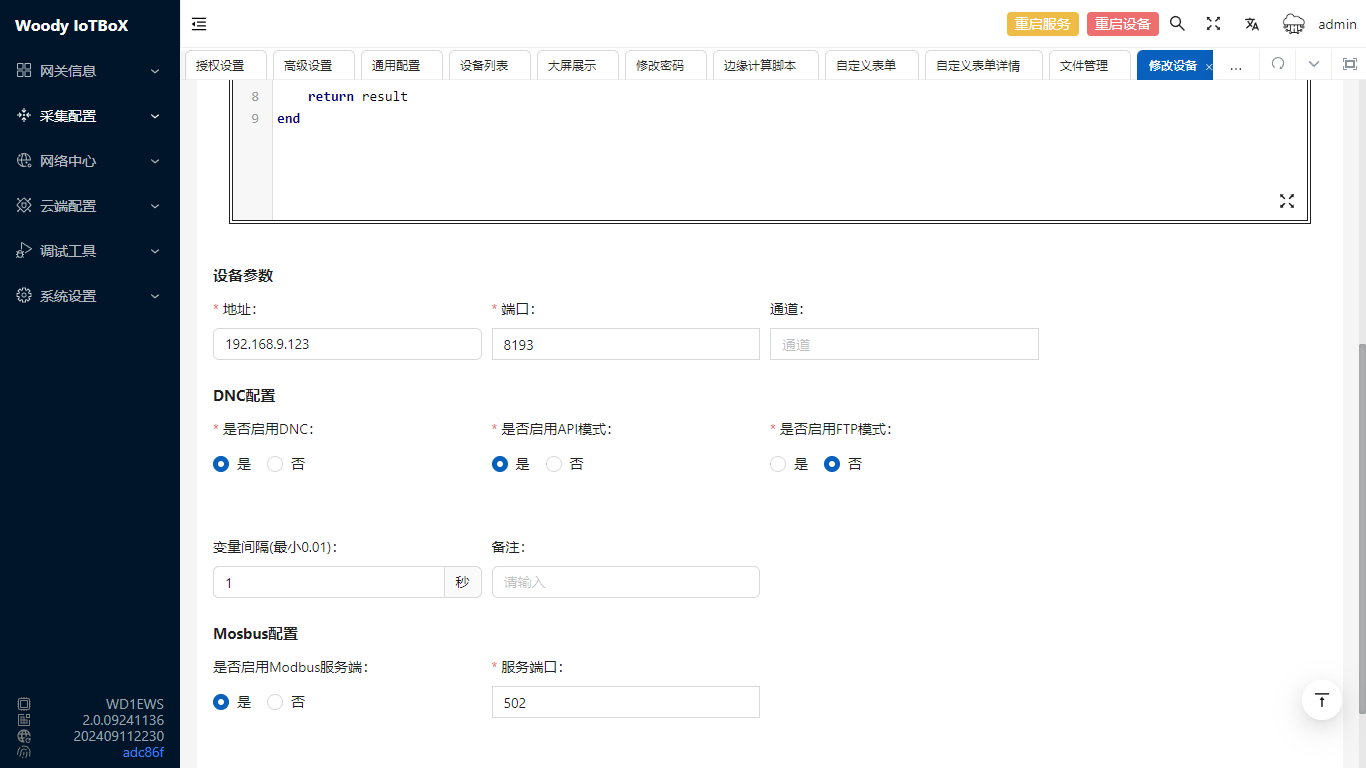The image size is (1366, 768).
Task: Open the tabs dropdown chevron
Action: tap(1313, 65)
